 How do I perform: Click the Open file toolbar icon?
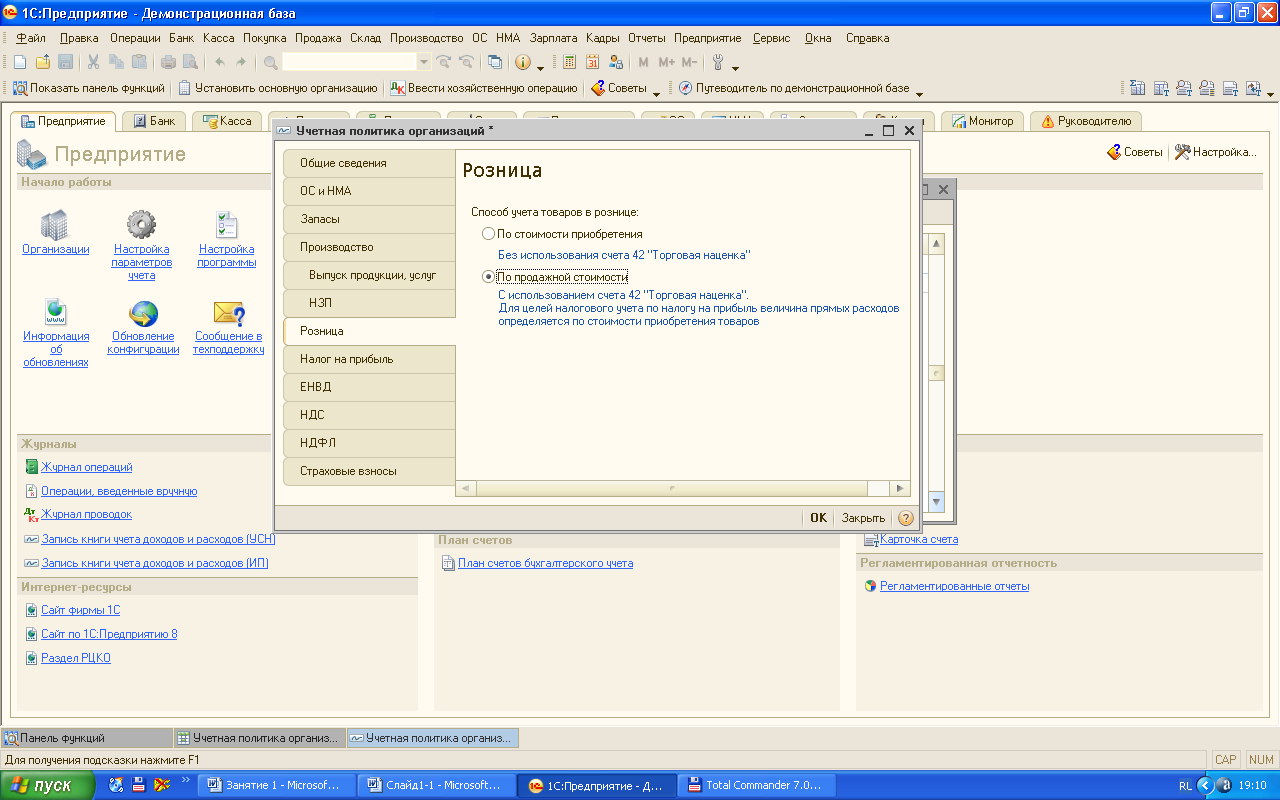pos(43,62)
